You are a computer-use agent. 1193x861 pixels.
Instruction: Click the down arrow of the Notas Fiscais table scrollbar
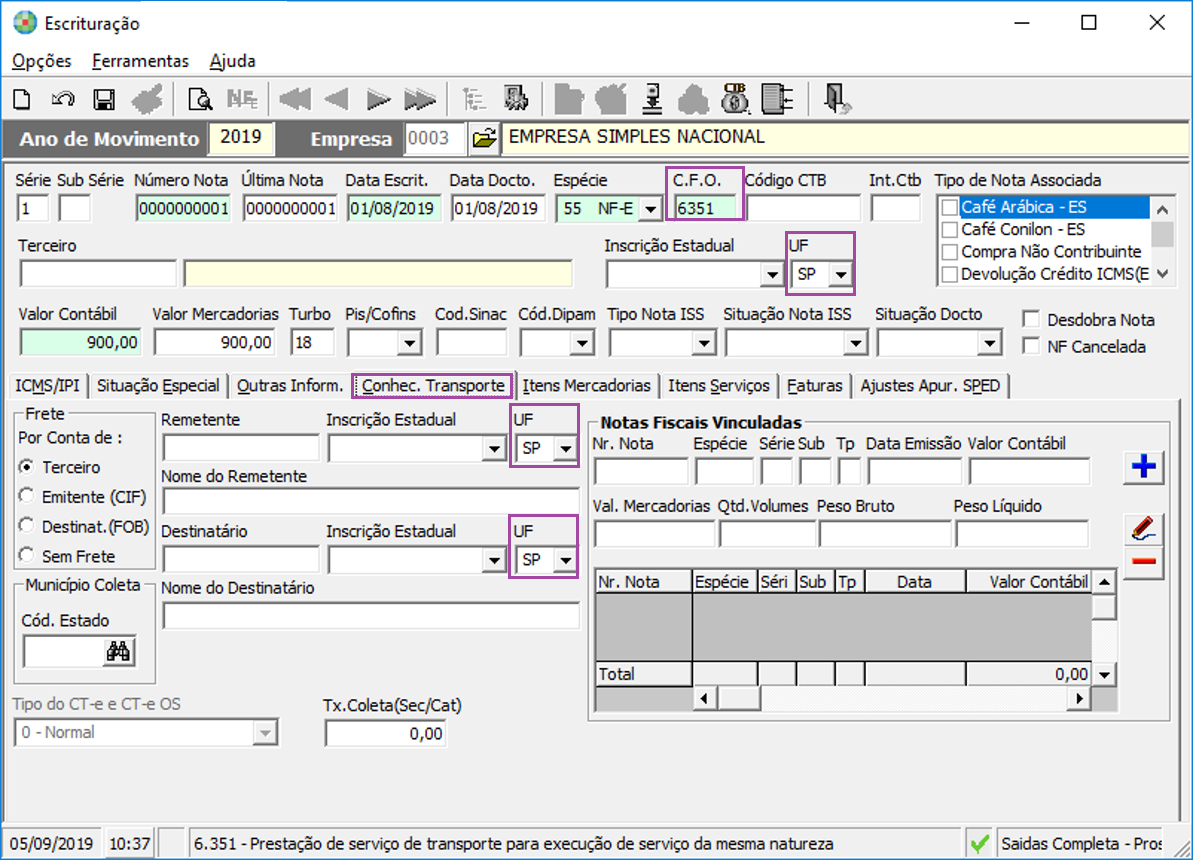click(1104, 674)
